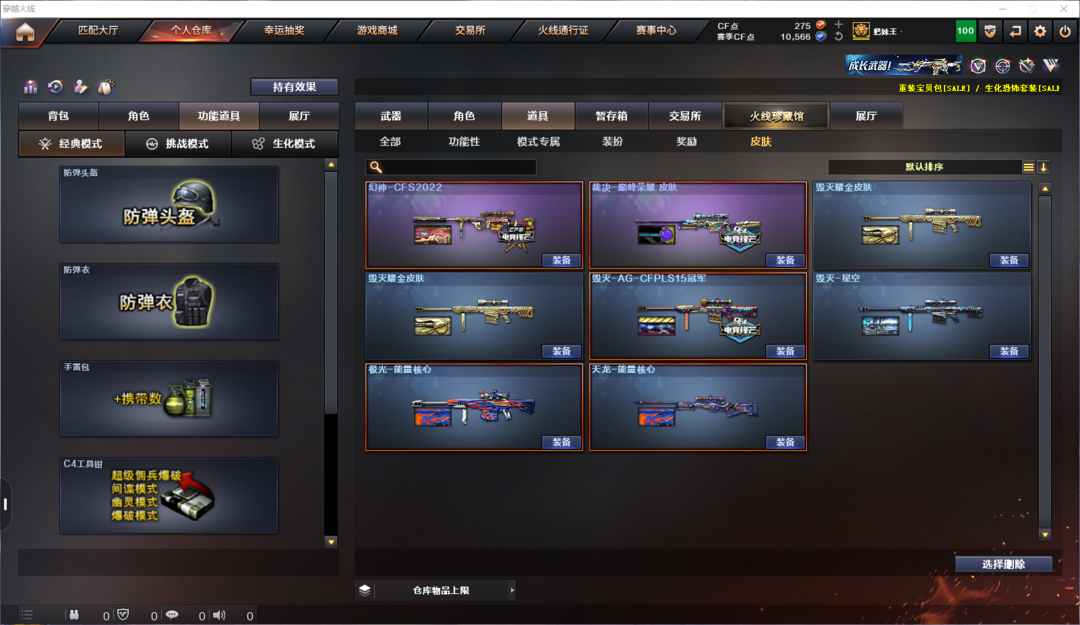The width and height of the screenshot is (1080, 625).
Task: Click the clan shield icon in the status bar
Action: click(x=123, y=615)
